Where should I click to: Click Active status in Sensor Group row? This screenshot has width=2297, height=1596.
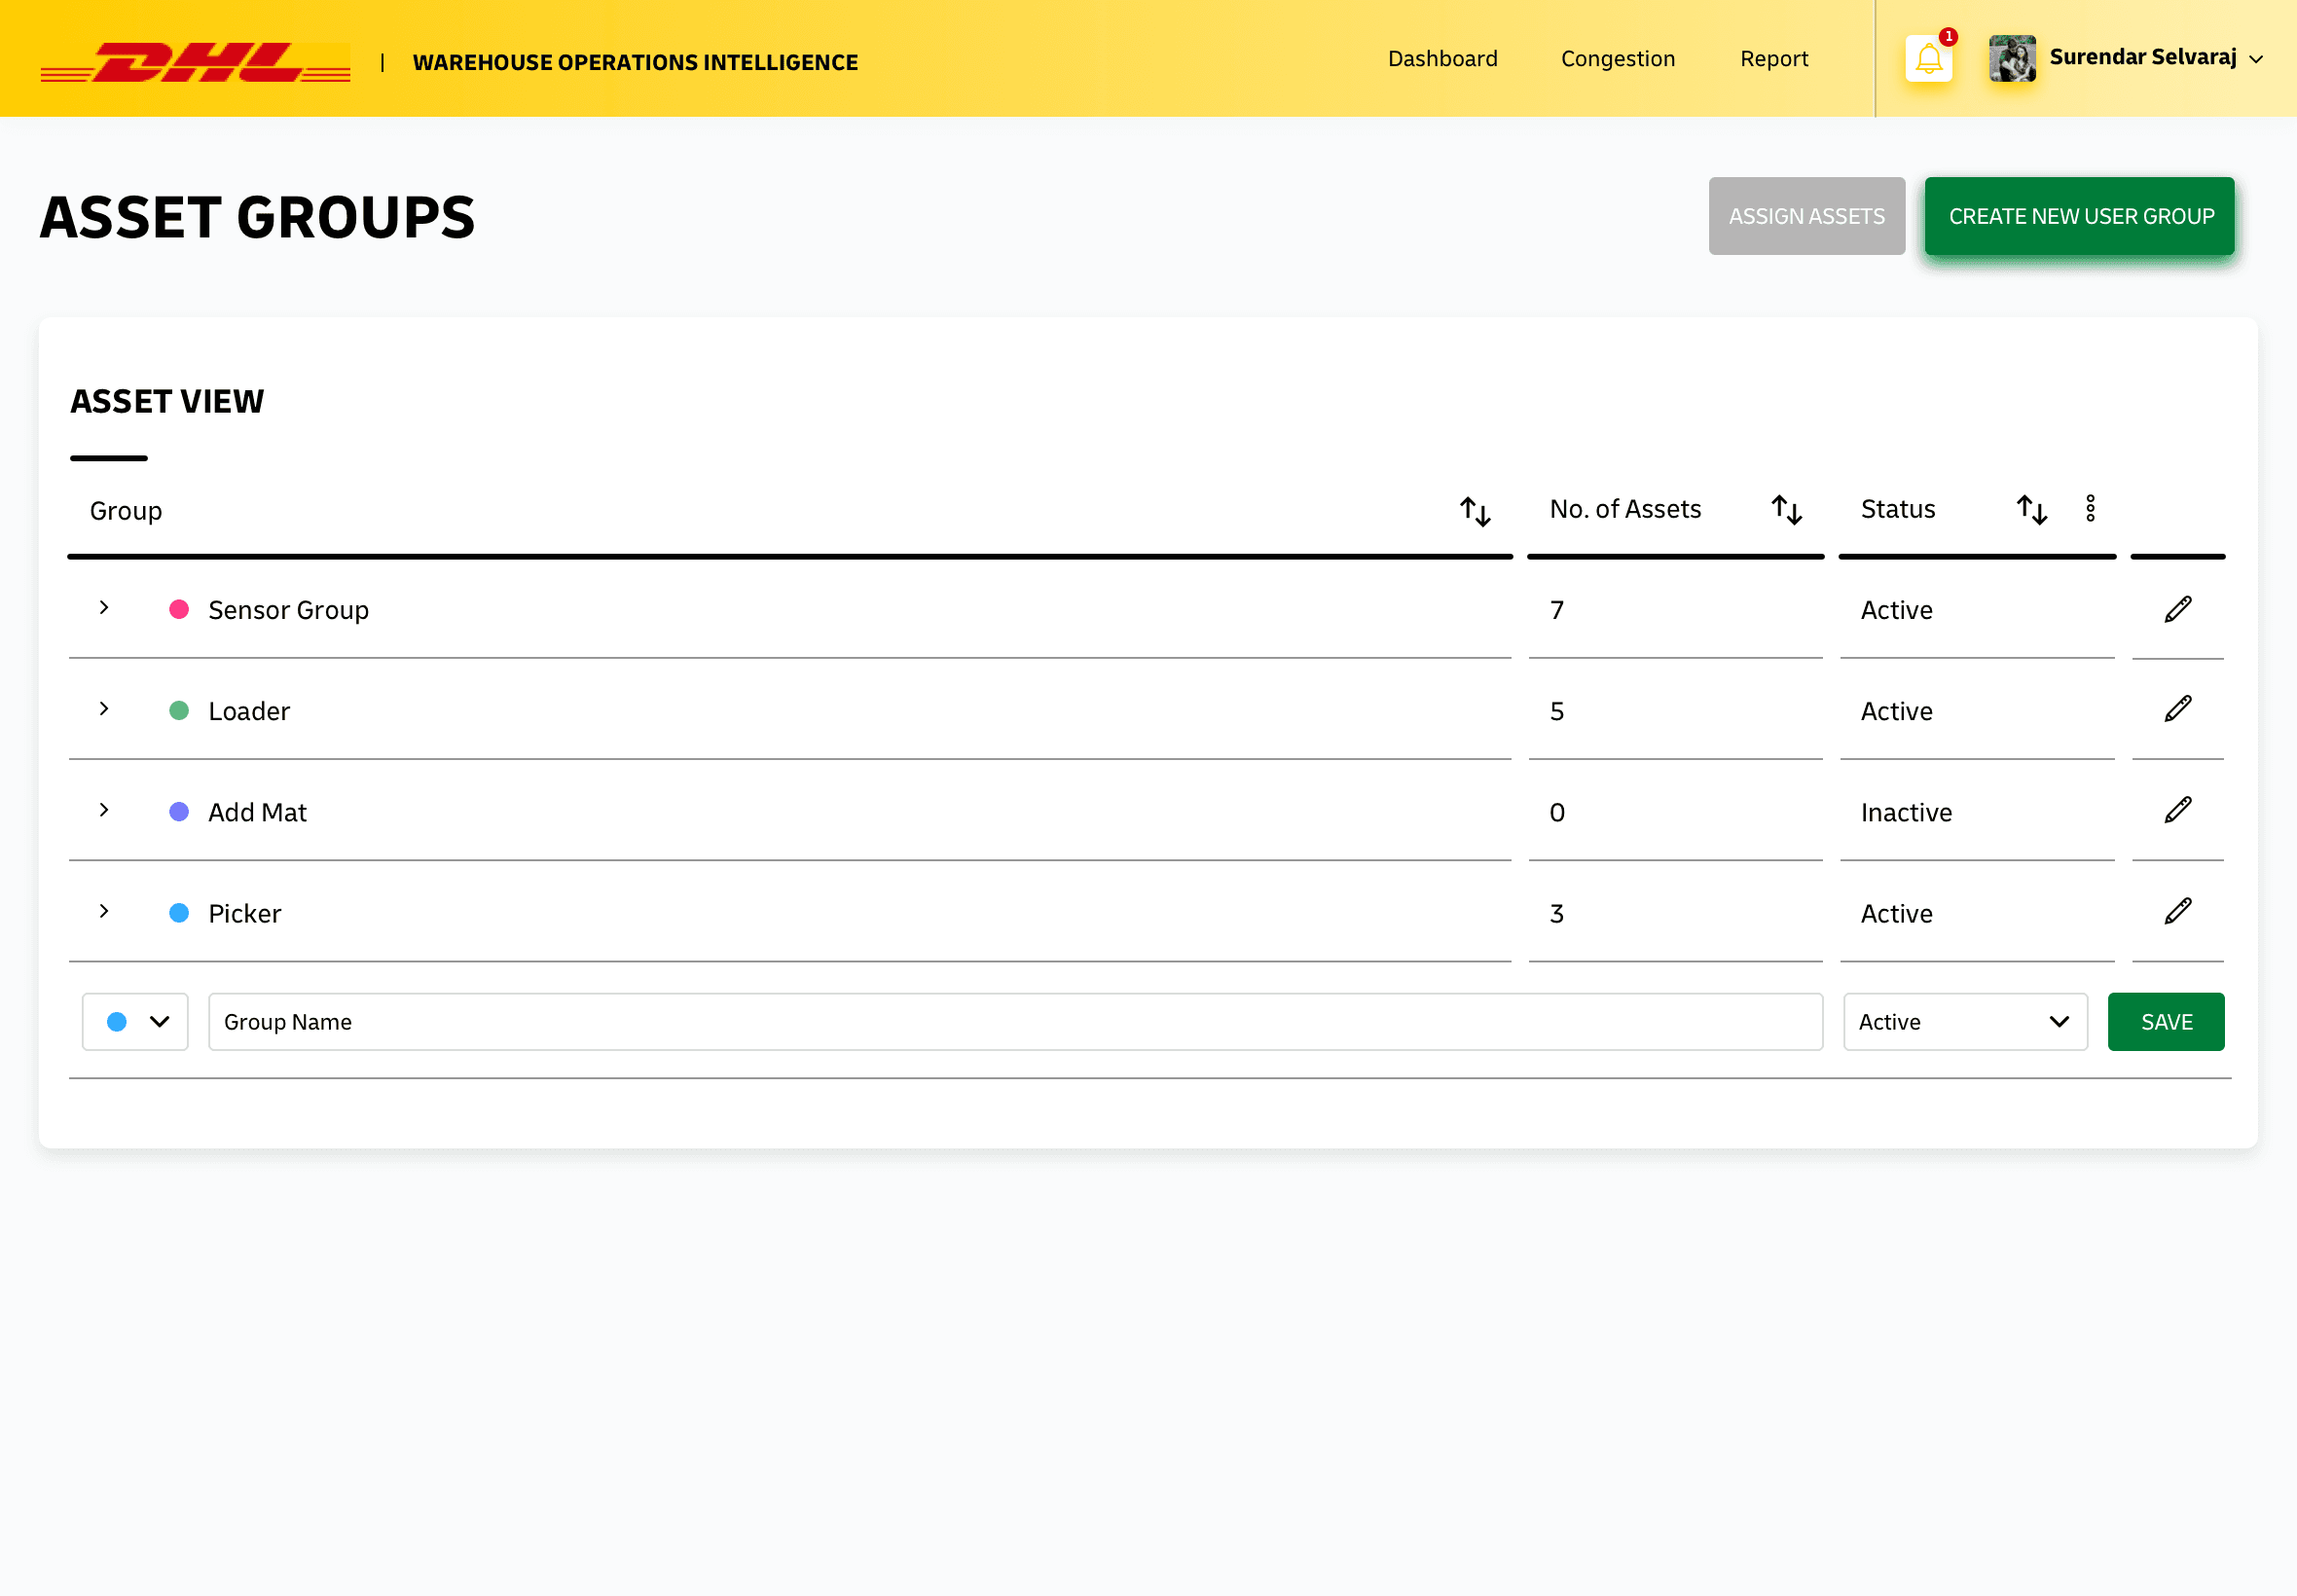pos(1896,610)
